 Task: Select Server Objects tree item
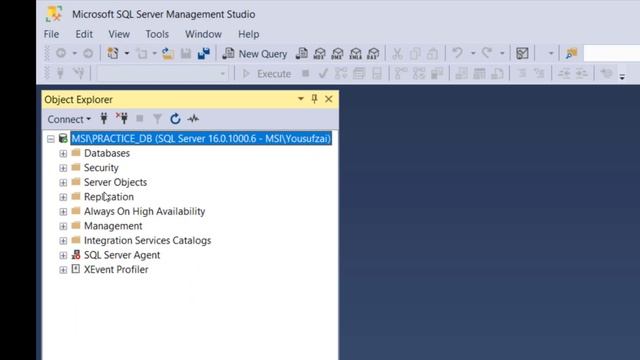tap(116, 182)
